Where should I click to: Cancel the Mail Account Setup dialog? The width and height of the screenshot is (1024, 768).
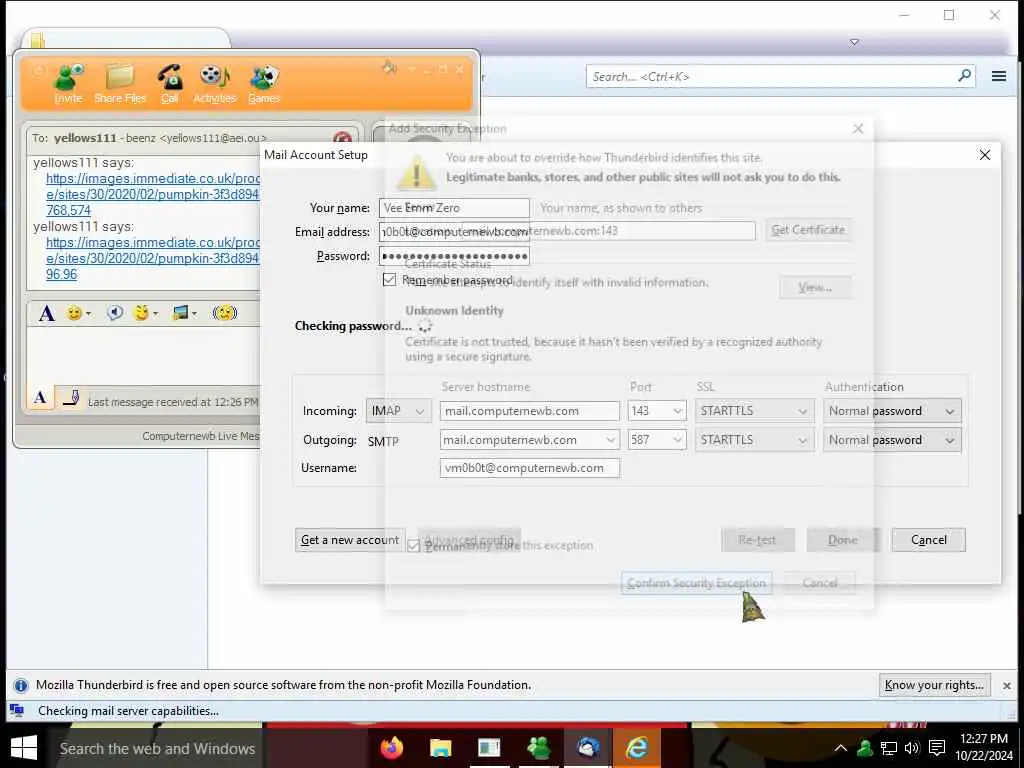pyautogui.click(x=929, y=540)
